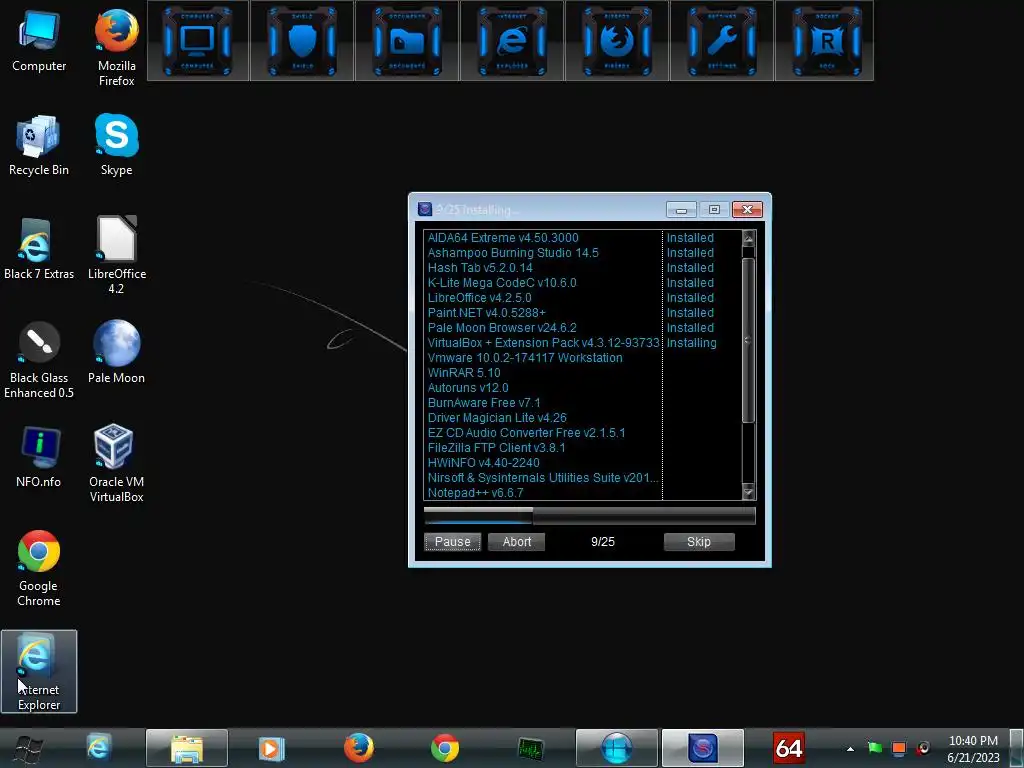Image resolution: width=1024 pixels, height=768 pixels.
Task: Click the orange tray icon
Action: [x=899, y=748]
